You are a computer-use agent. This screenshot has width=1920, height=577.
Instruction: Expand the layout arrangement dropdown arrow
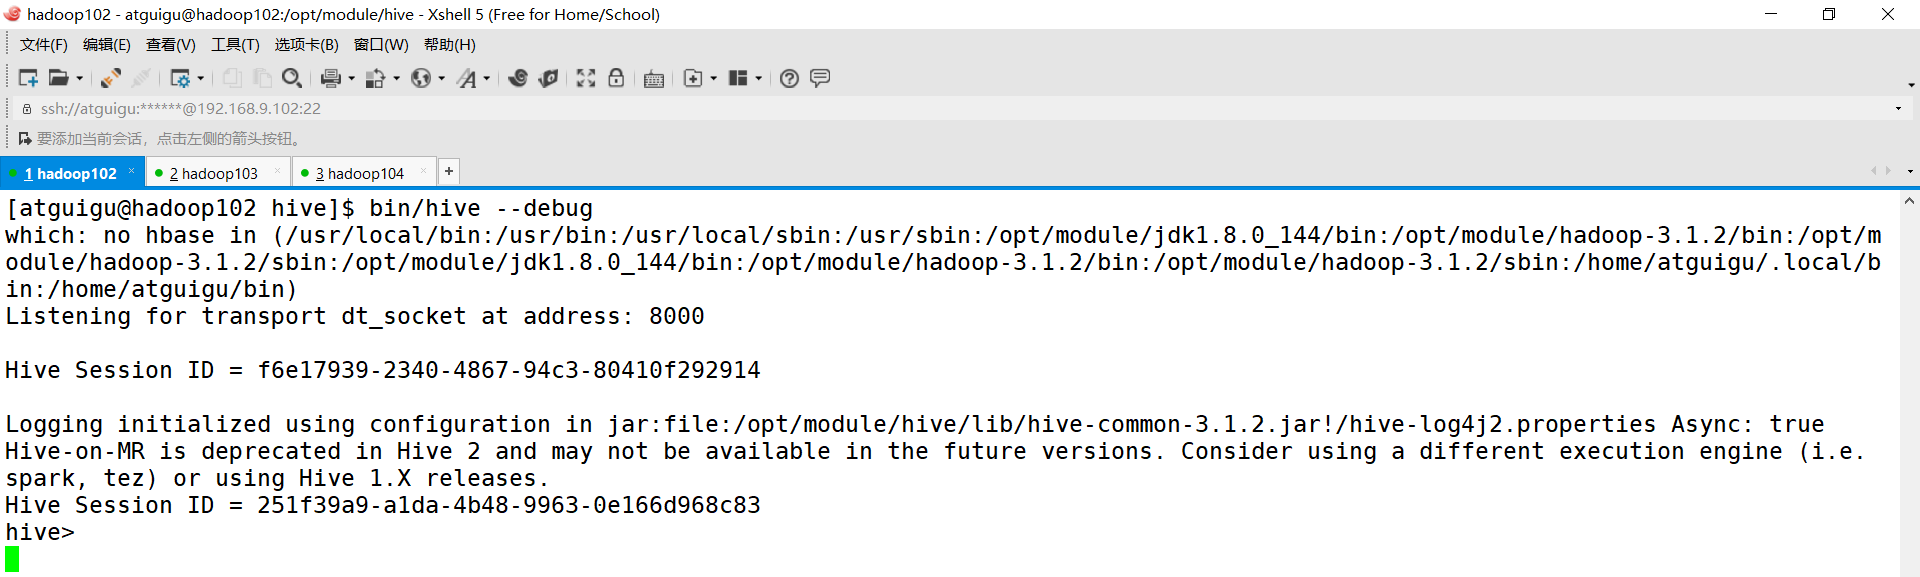[x=759, y=78]
